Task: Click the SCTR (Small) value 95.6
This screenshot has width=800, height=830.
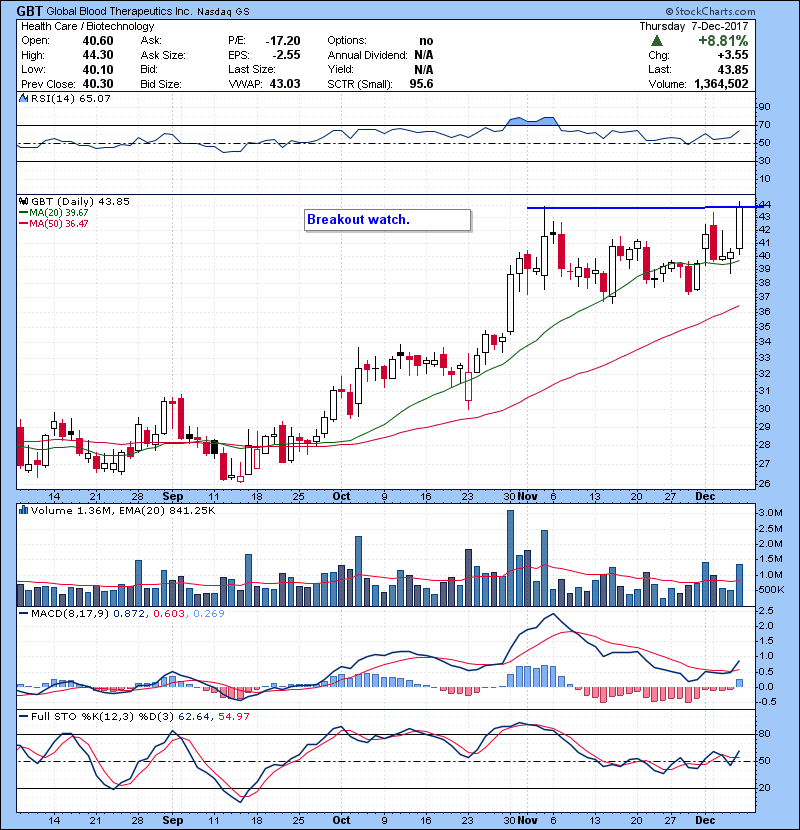Action: [421, 84]
